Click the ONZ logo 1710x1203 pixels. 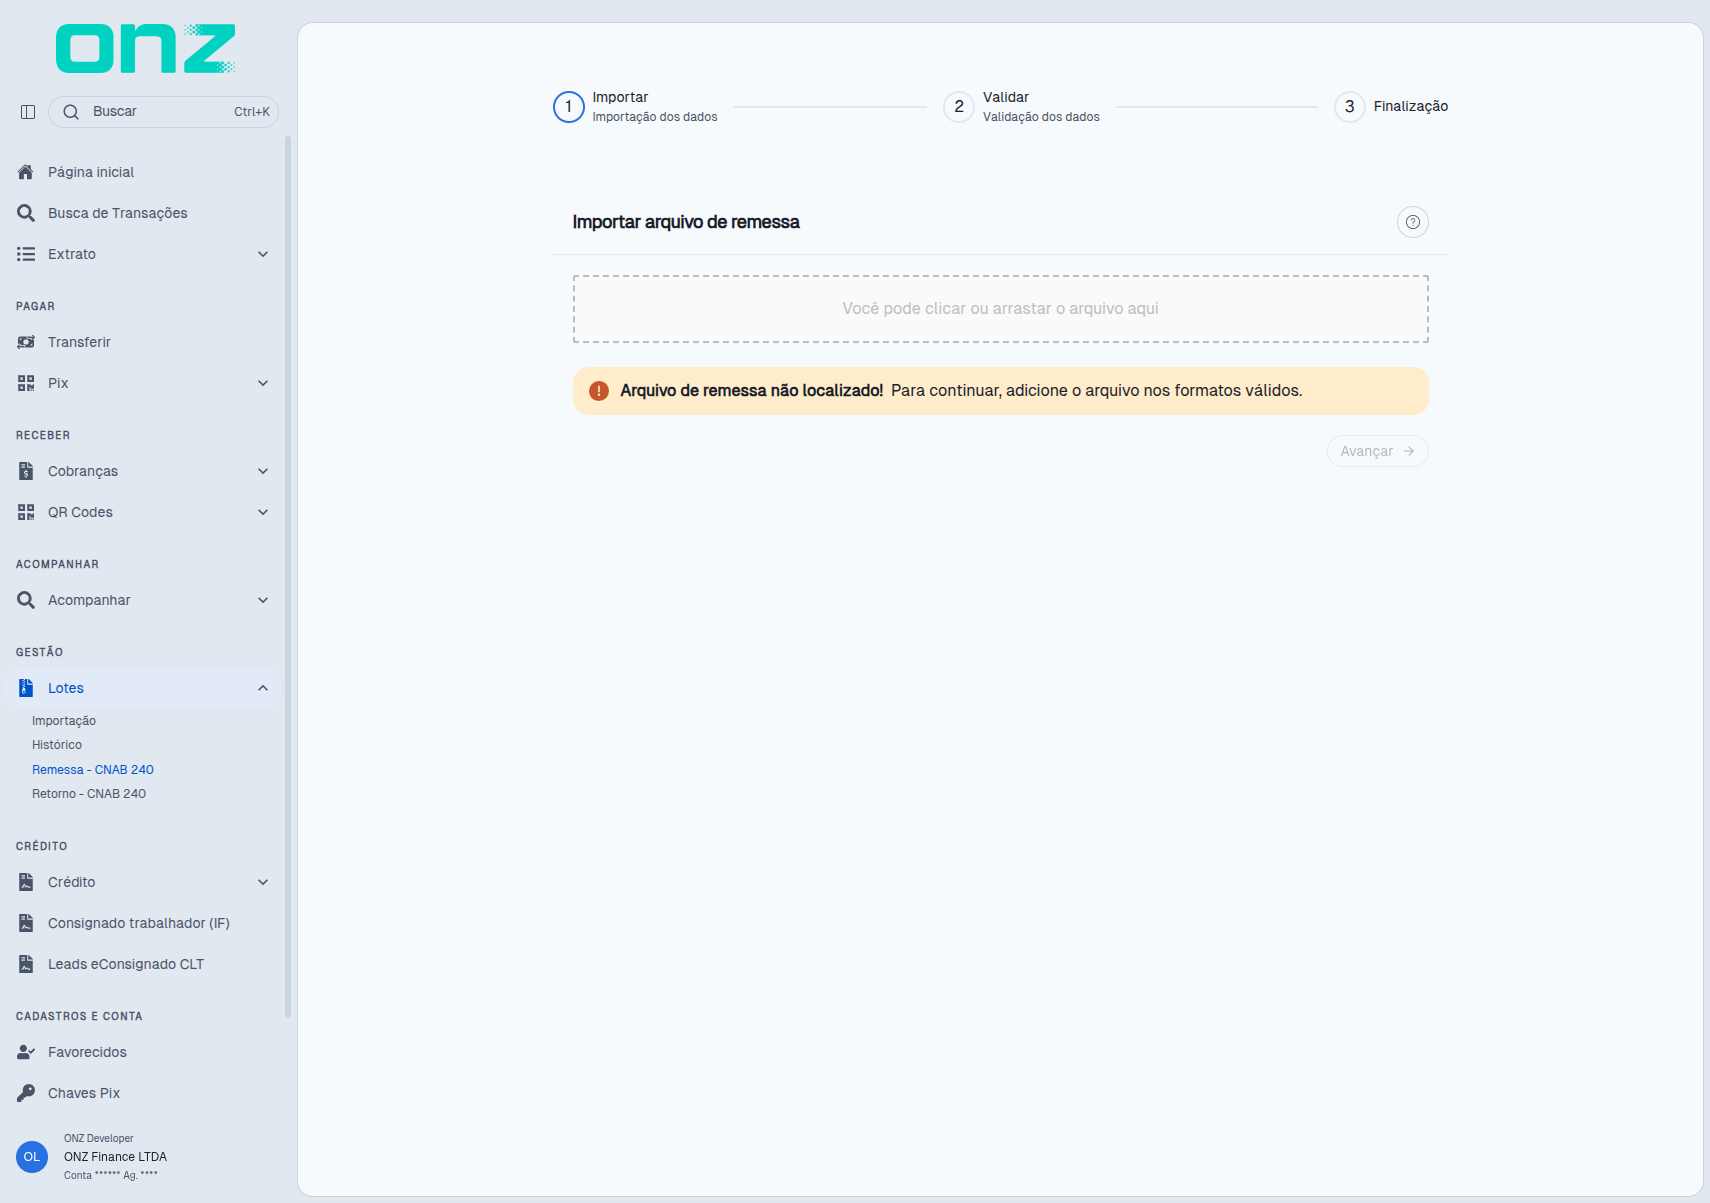[146, 49]
